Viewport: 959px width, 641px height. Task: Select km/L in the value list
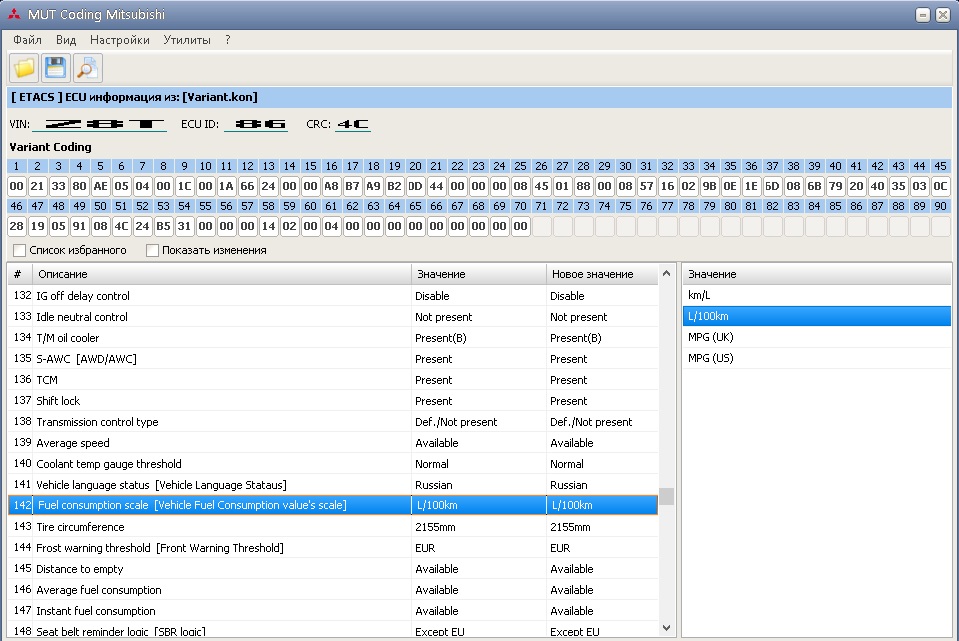coord(699,296)
